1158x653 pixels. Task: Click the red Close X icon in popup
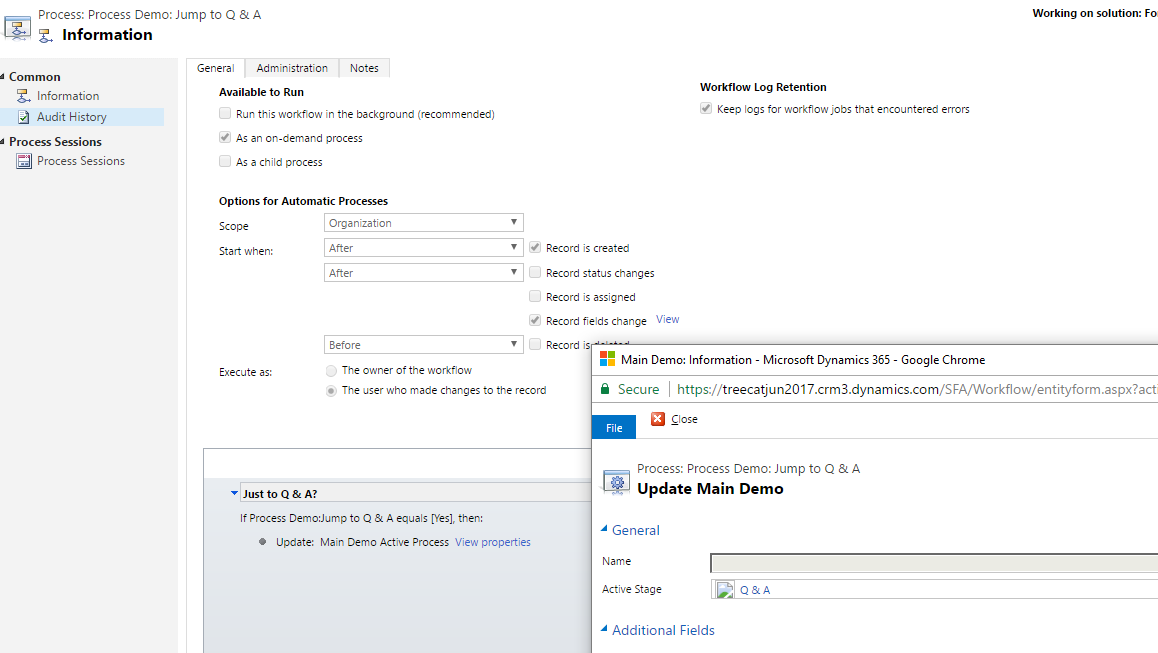[x=657, y=419]
